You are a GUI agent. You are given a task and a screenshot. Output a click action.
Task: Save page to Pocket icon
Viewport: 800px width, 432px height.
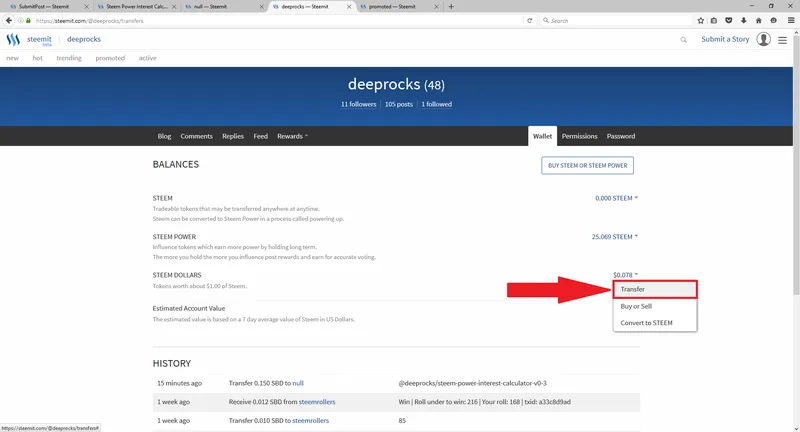[x=729, y=20]
